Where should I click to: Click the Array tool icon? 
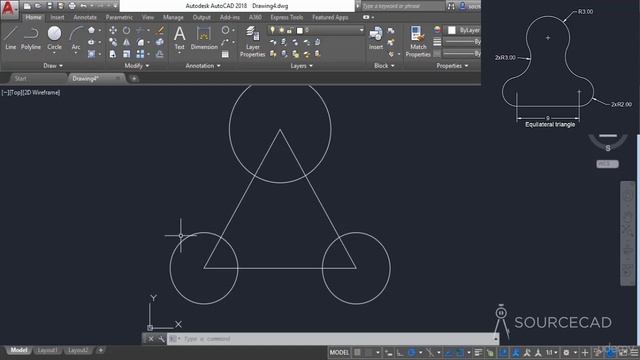[140, 54]
